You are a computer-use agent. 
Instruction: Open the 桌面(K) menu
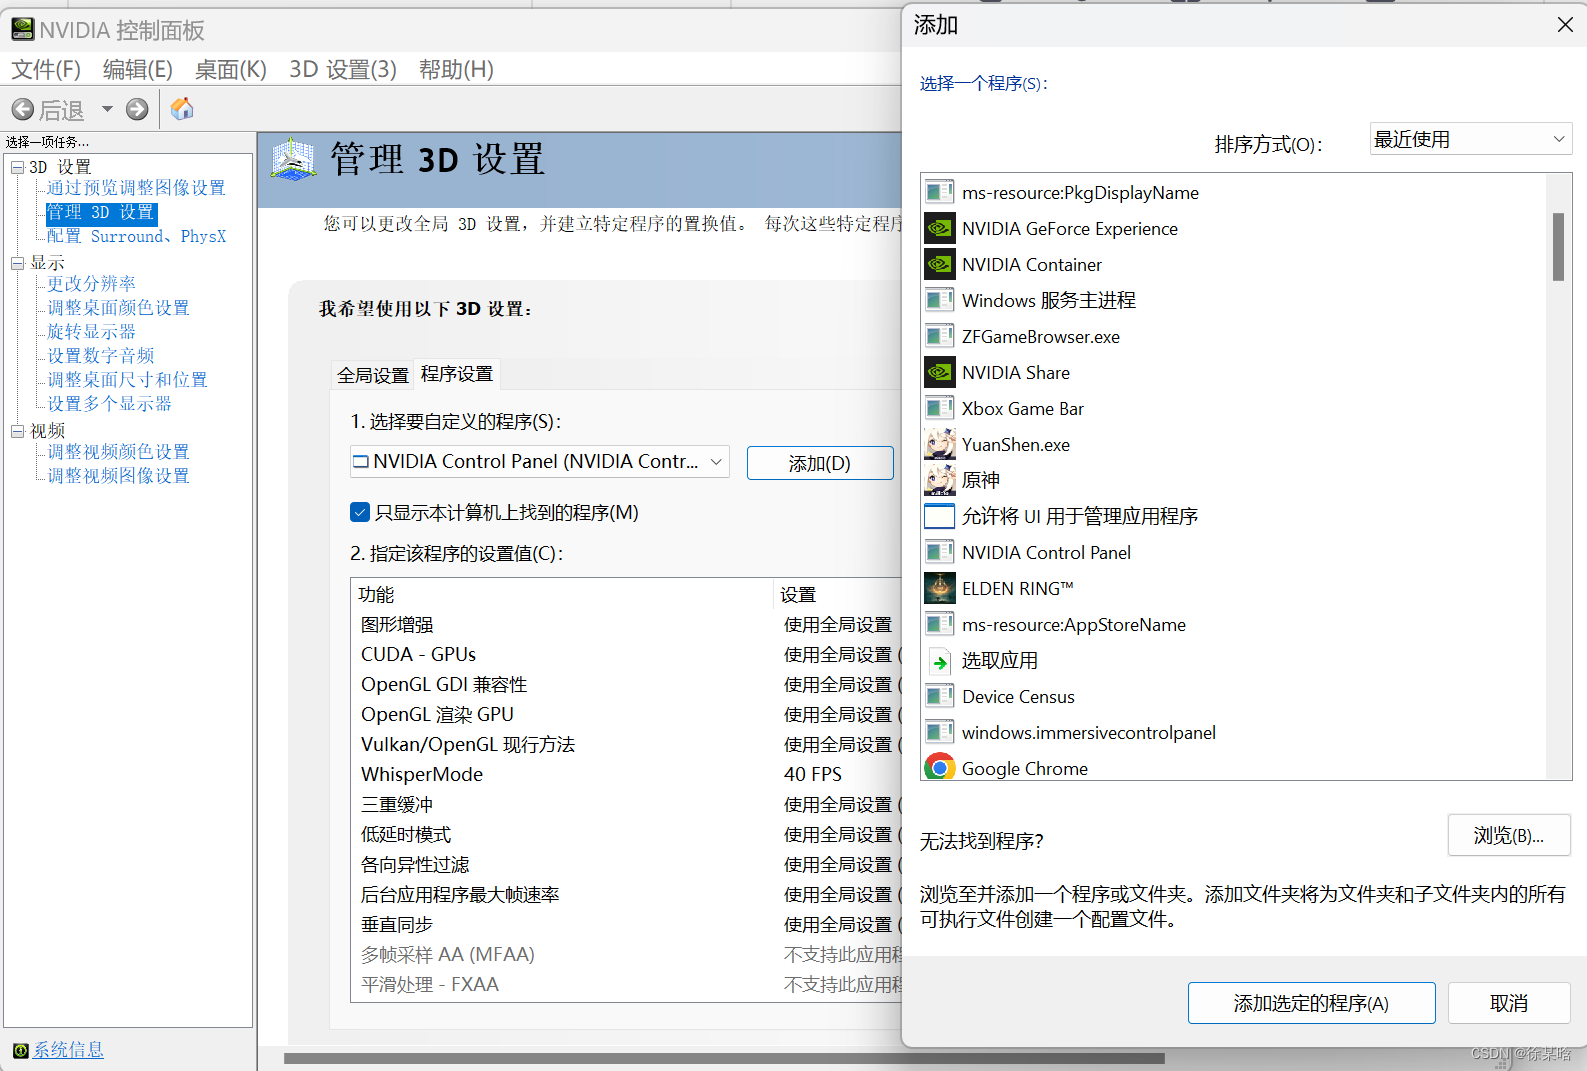pos(231,69)
